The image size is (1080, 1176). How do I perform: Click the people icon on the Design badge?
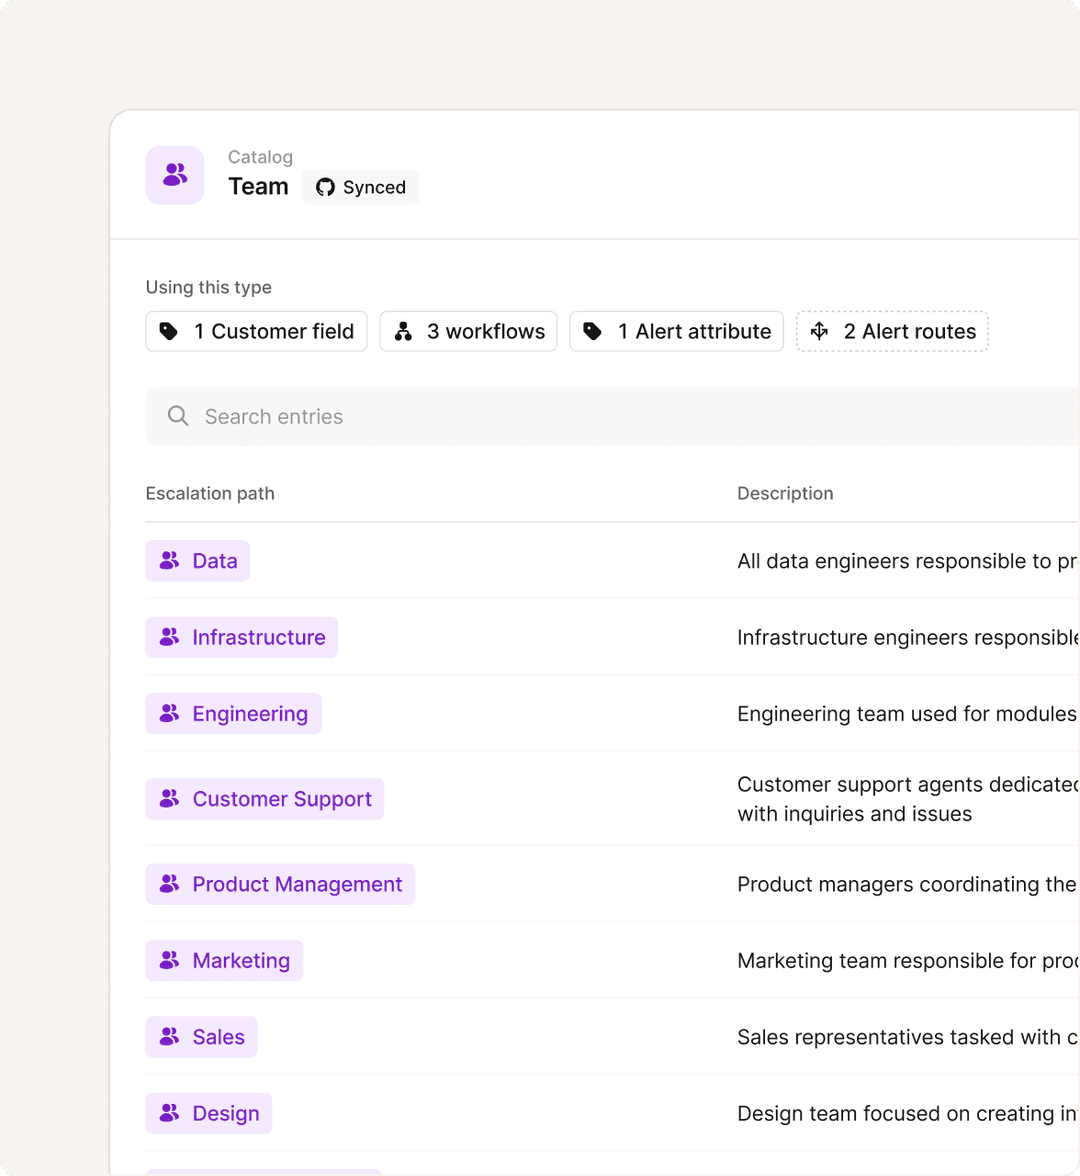click(167, 1113)
